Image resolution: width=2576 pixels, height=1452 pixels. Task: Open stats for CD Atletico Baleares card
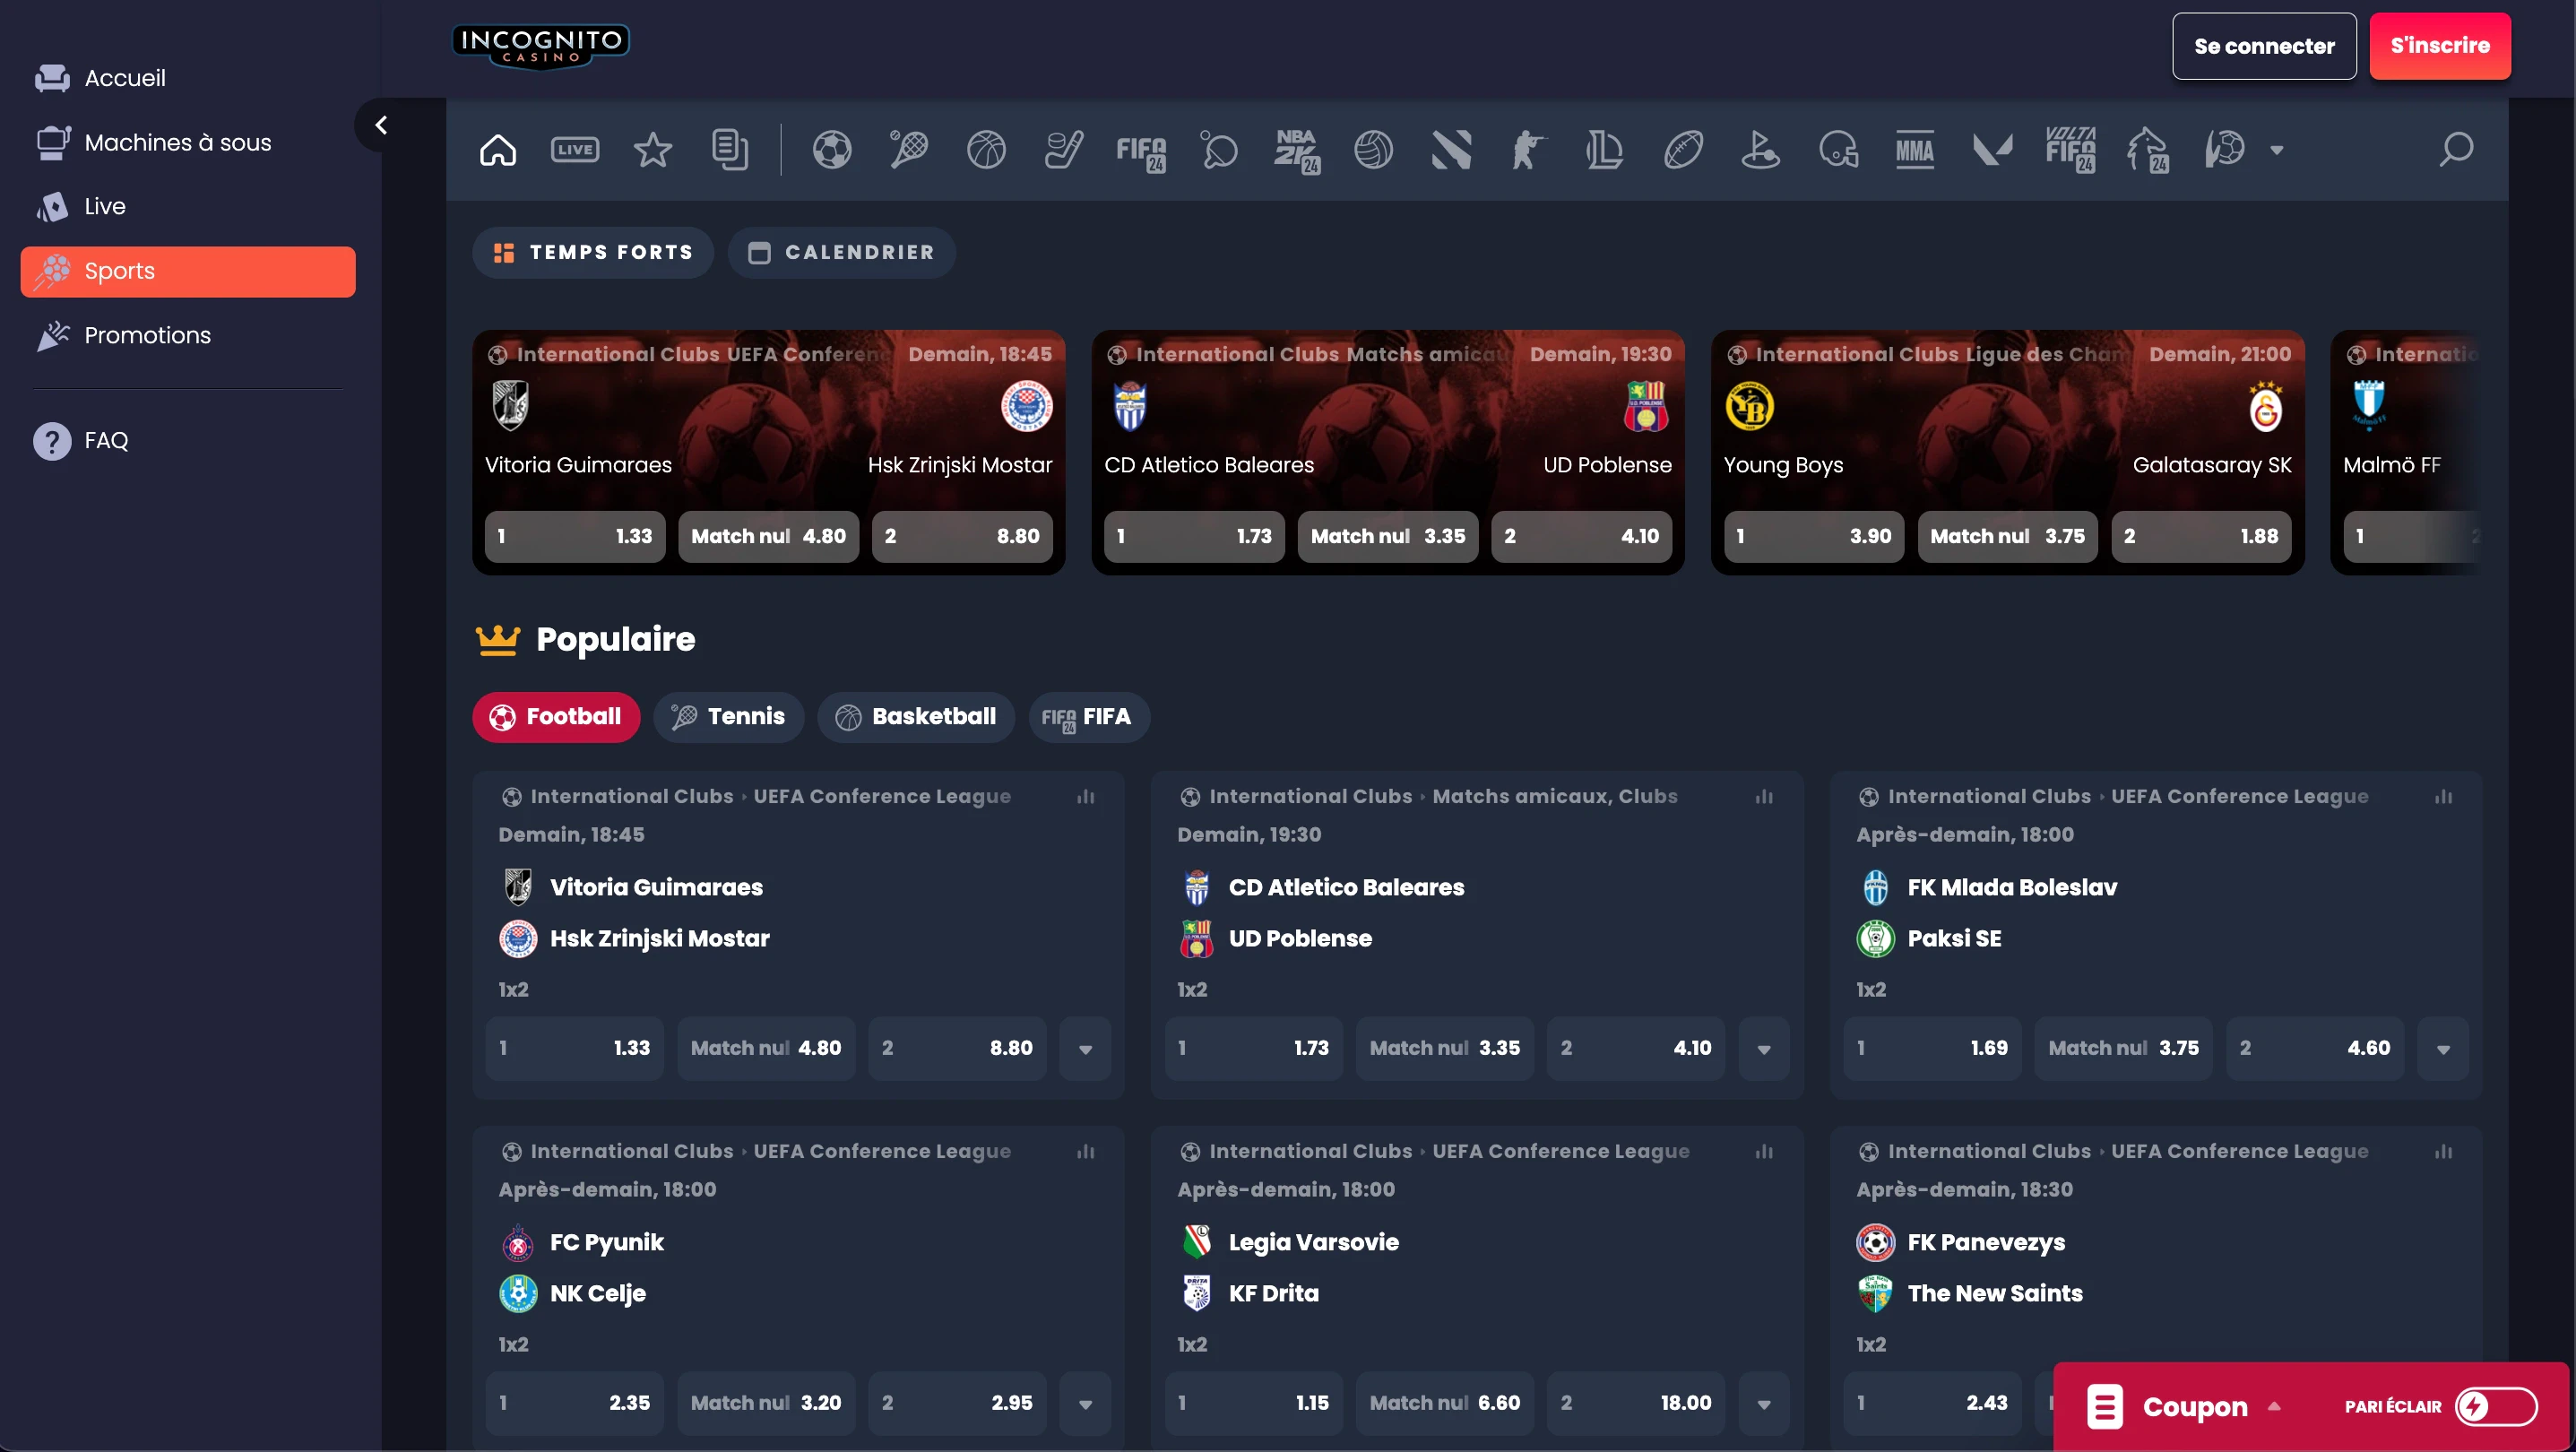pos(1764,797)
